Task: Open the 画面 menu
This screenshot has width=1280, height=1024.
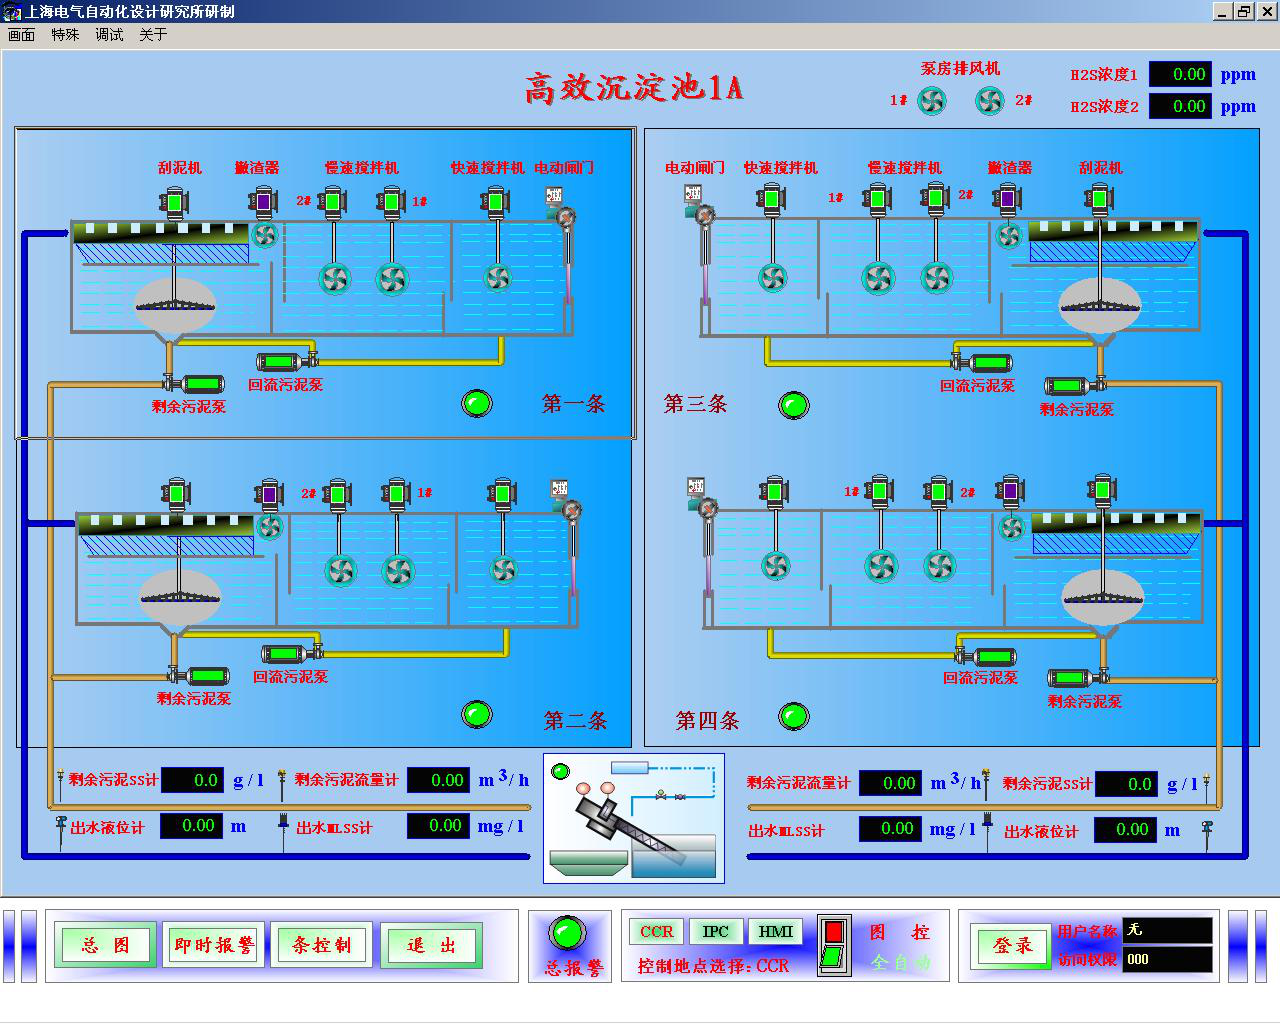Action: tap(21, 35)
